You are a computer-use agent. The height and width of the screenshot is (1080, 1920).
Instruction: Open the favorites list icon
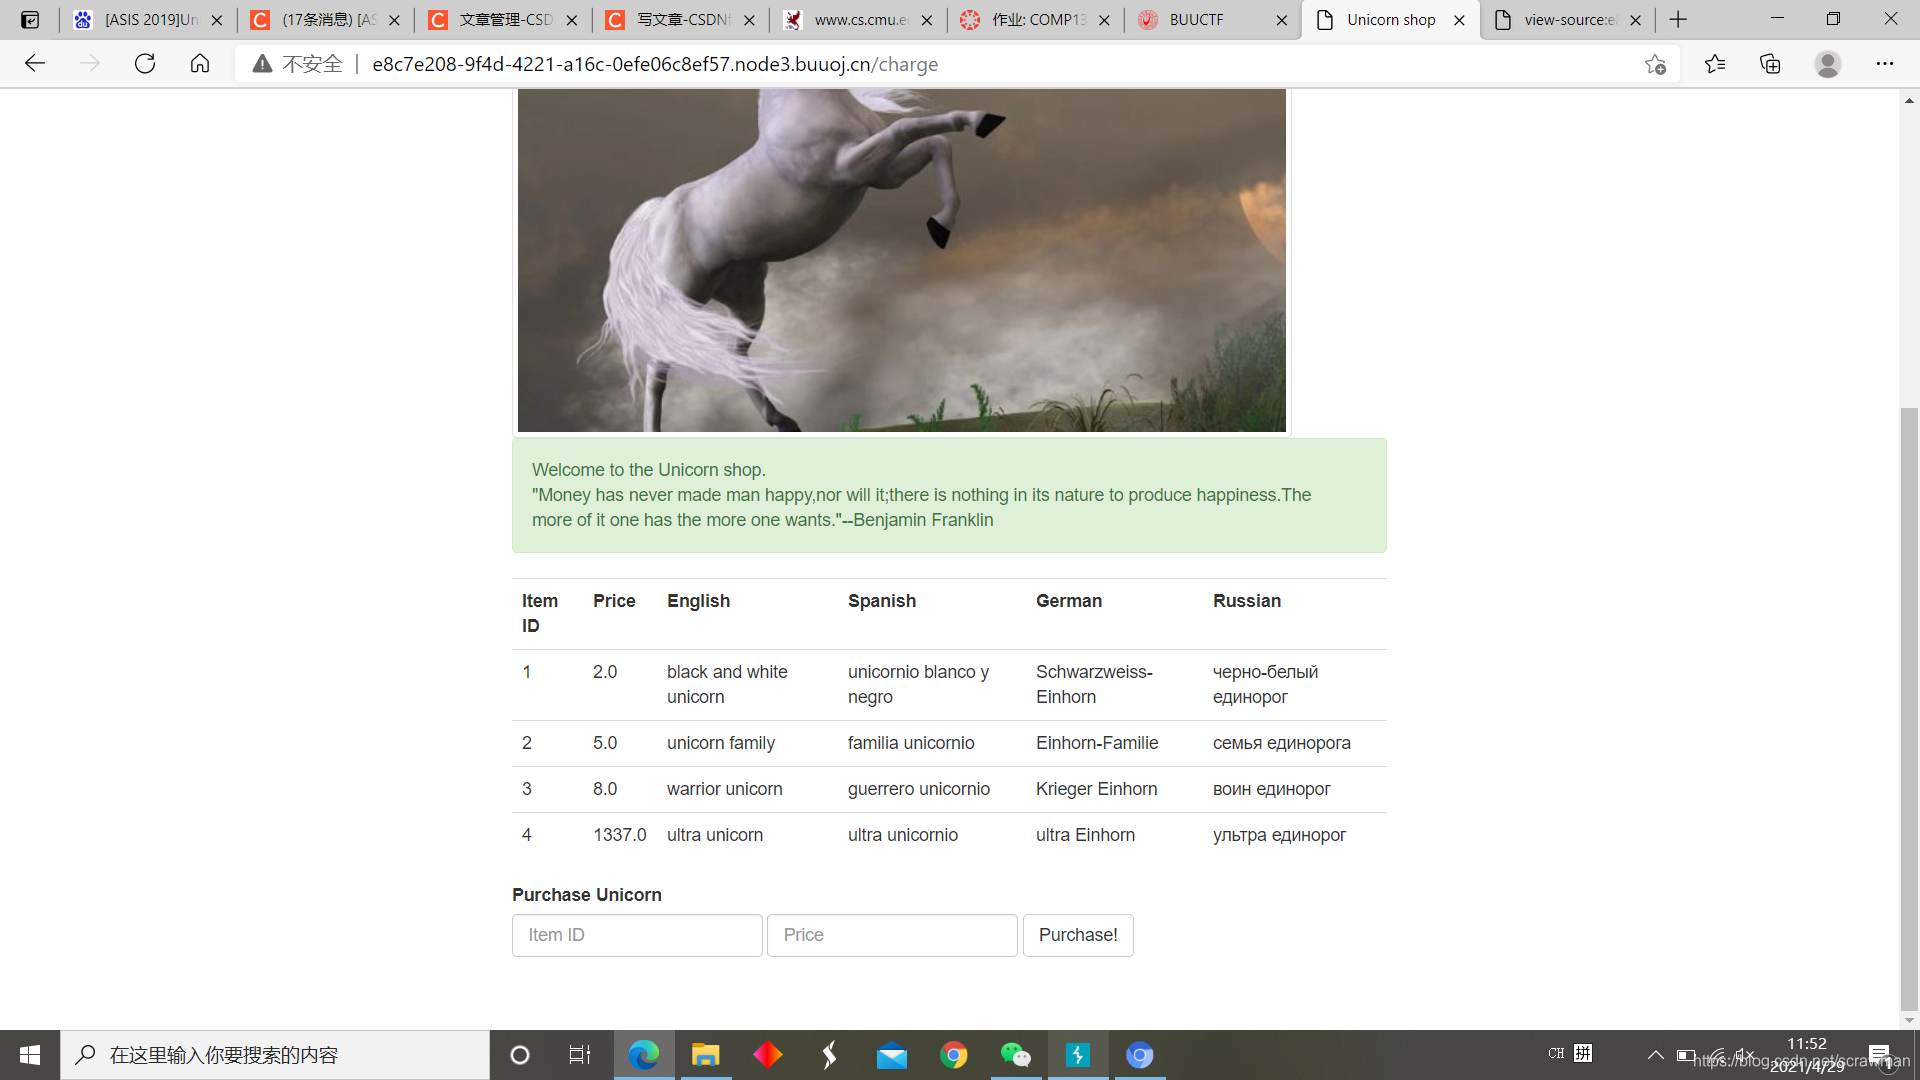click(x=1715, y=64)
